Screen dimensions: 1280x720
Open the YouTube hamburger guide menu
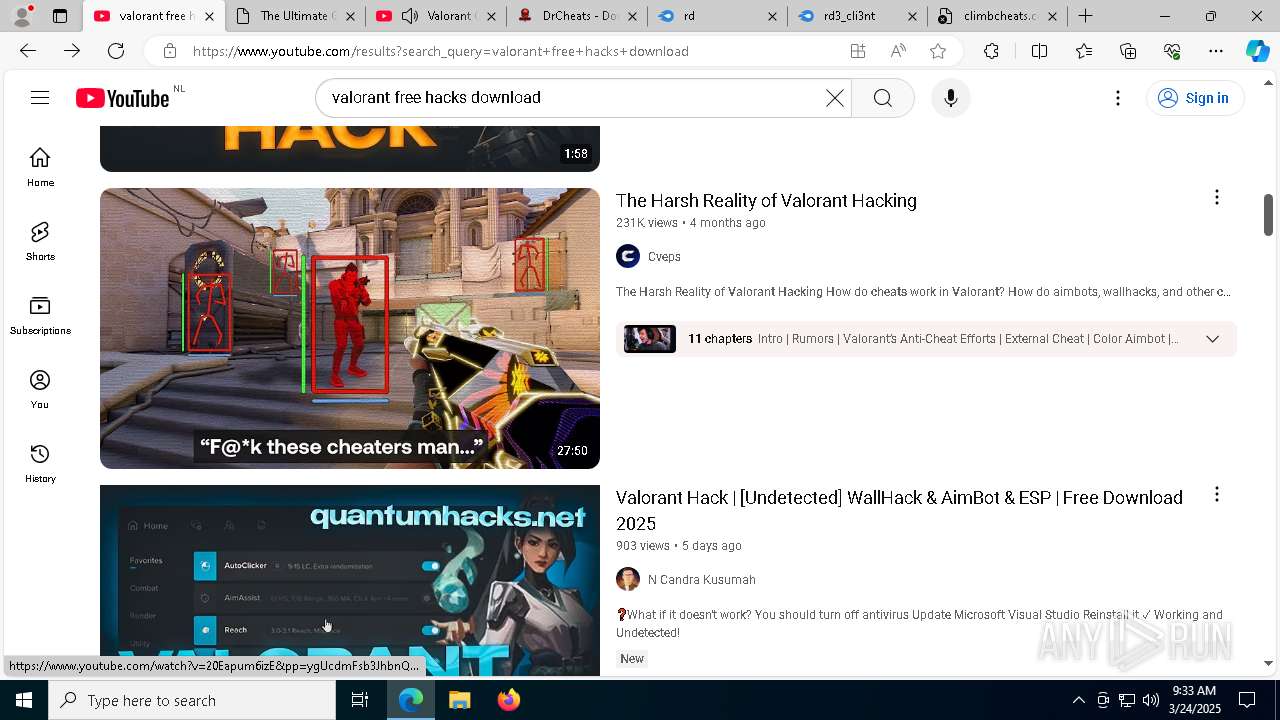click(40, 98)
